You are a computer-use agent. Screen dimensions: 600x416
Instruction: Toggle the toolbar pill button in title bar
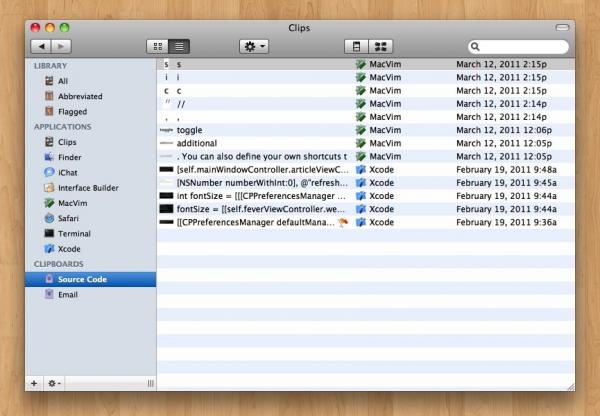point(562,28)
